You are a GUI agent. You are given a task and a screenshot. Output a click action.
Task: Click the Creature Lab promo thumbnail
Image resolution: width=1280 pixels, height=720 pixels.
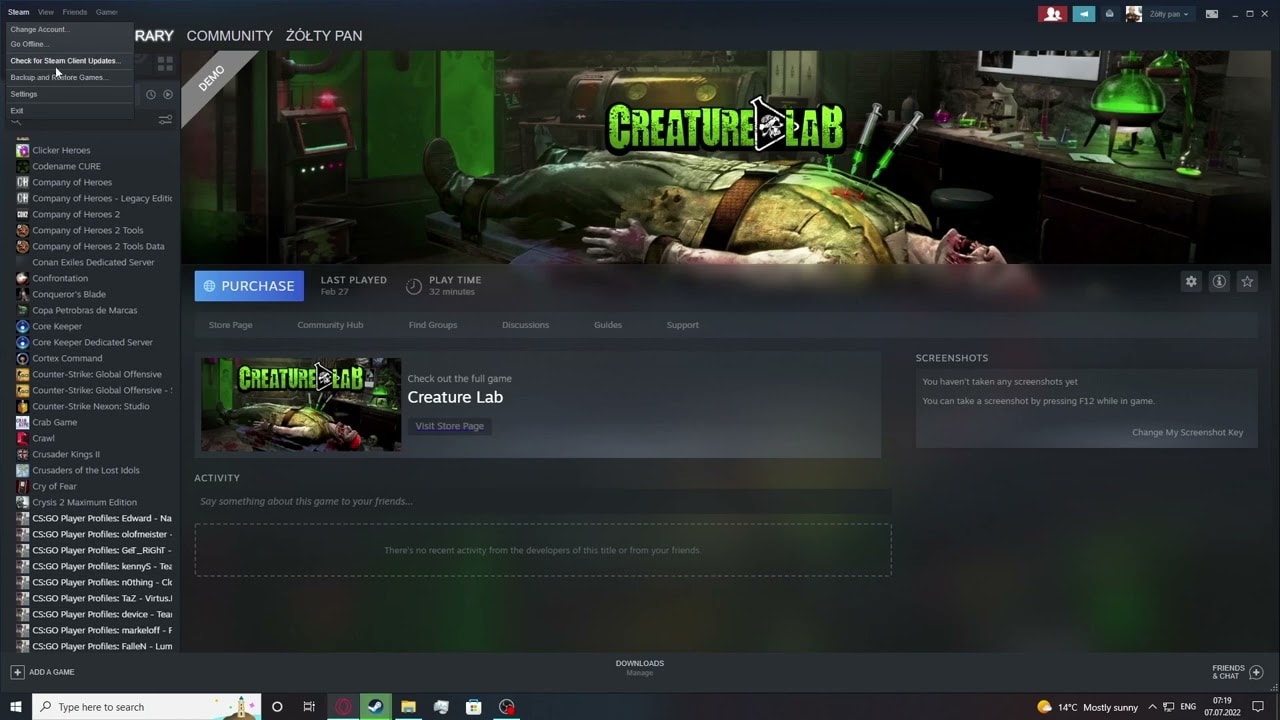coord(301,405)
